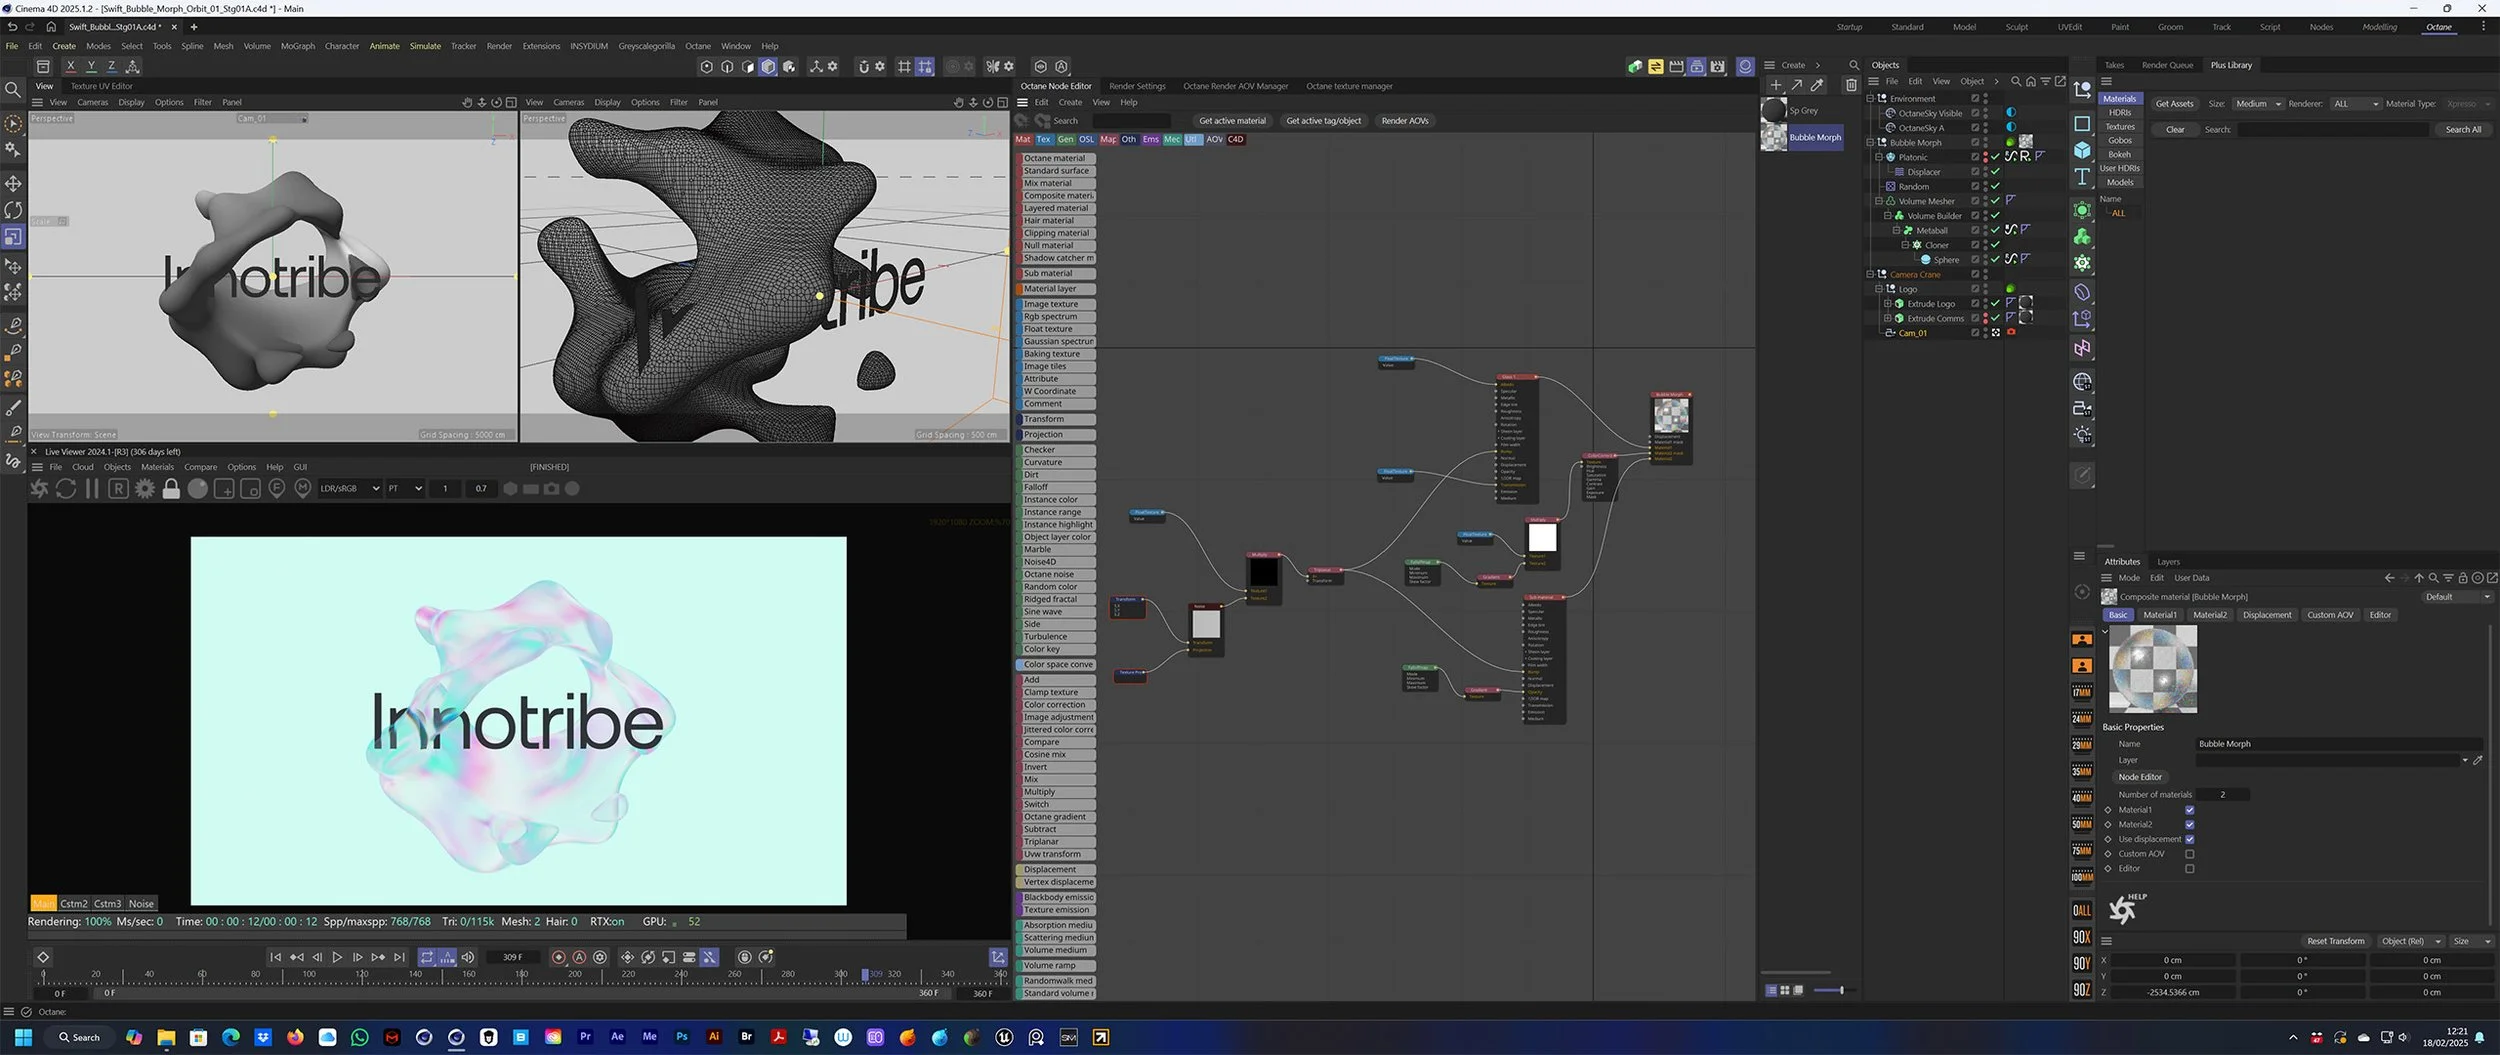Switch to the Octane texture manager tab
This screenshot has width=2500, height=1055.
tap(1349, 86)
